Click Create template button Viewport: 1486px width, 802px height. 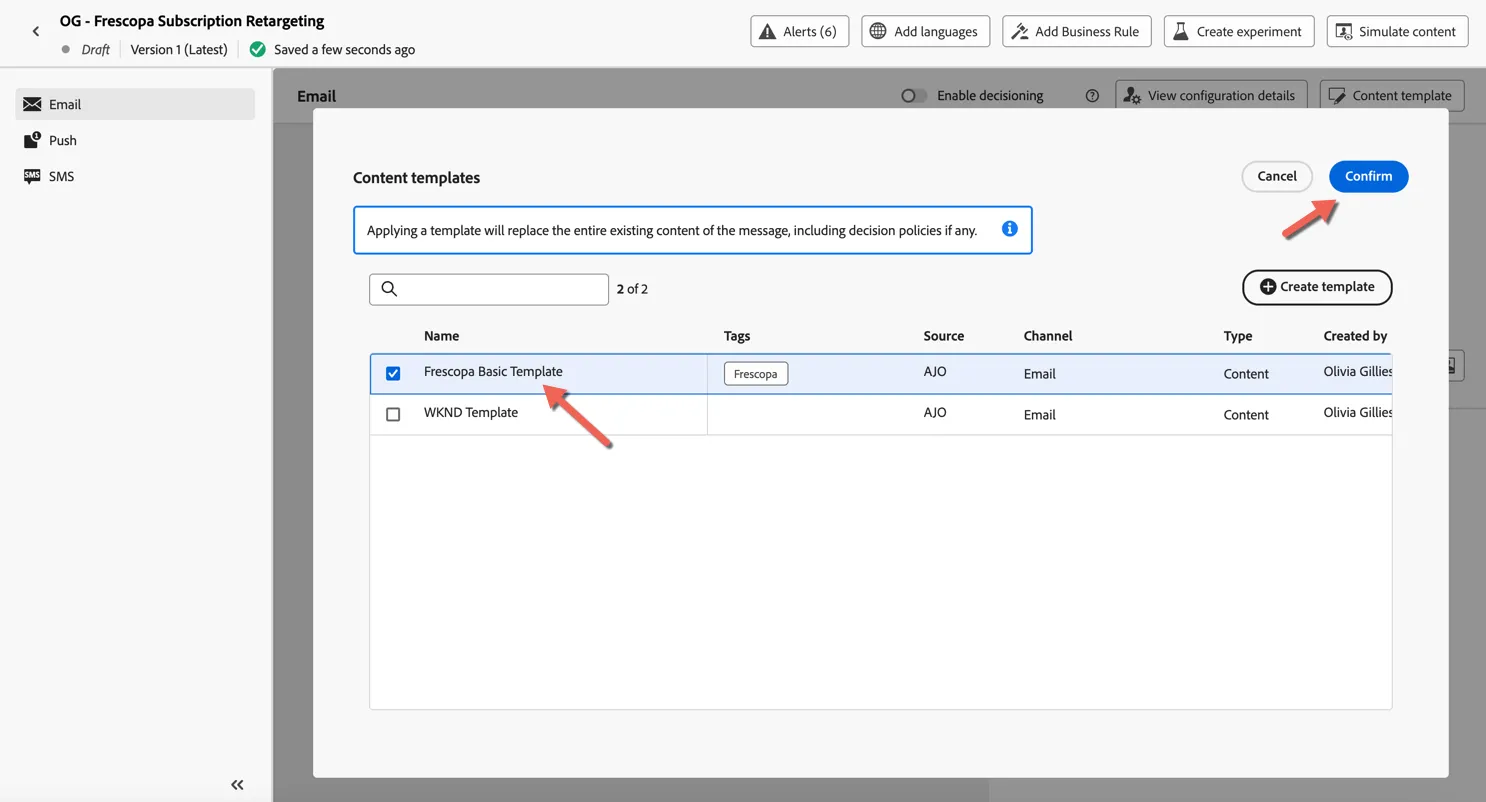tap(1317, 287)
